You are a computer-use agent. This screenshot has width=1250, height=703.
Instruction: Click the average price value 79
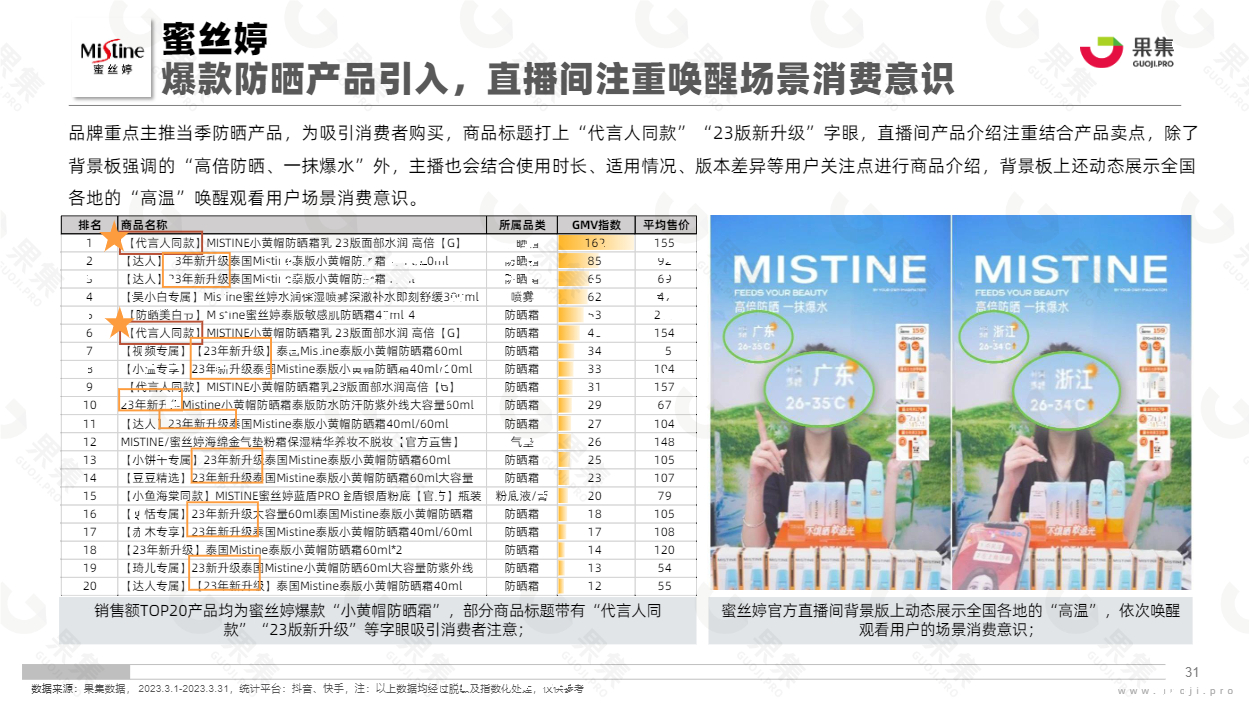point(665,495)
